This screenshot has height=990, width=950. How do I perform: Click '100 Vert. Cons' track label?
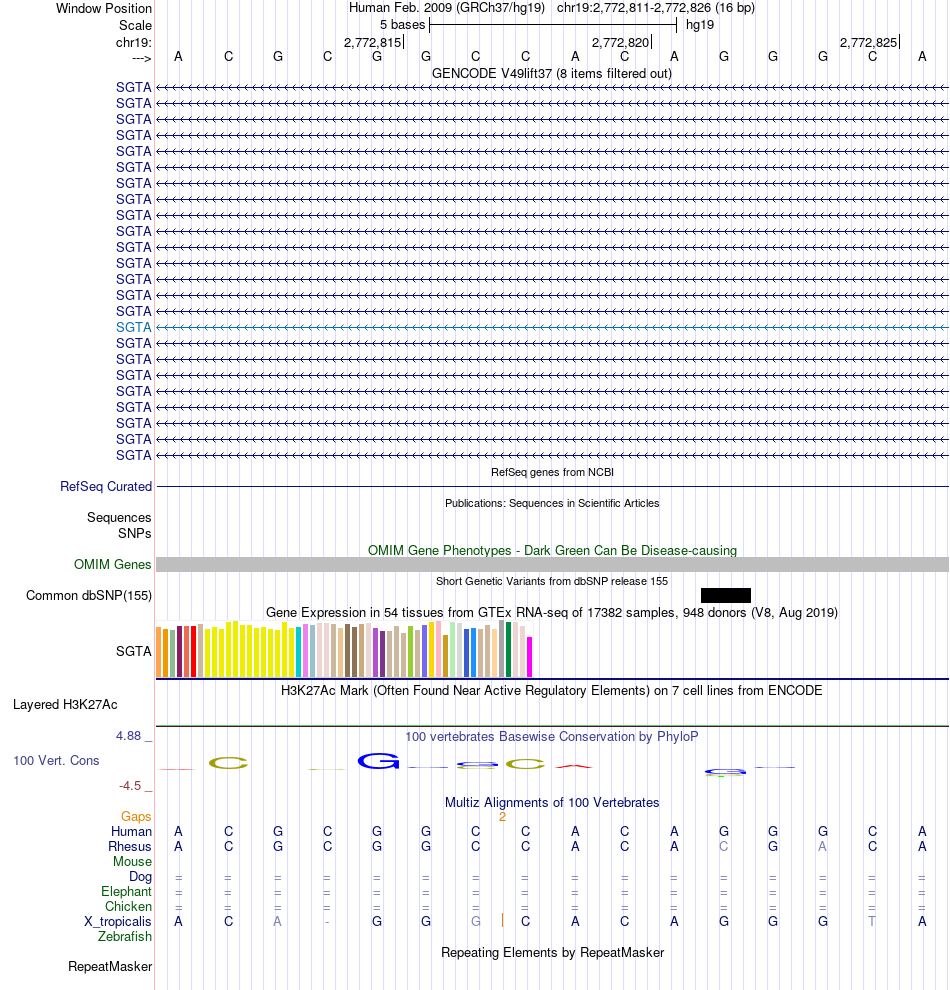click(x=56, y=760)
